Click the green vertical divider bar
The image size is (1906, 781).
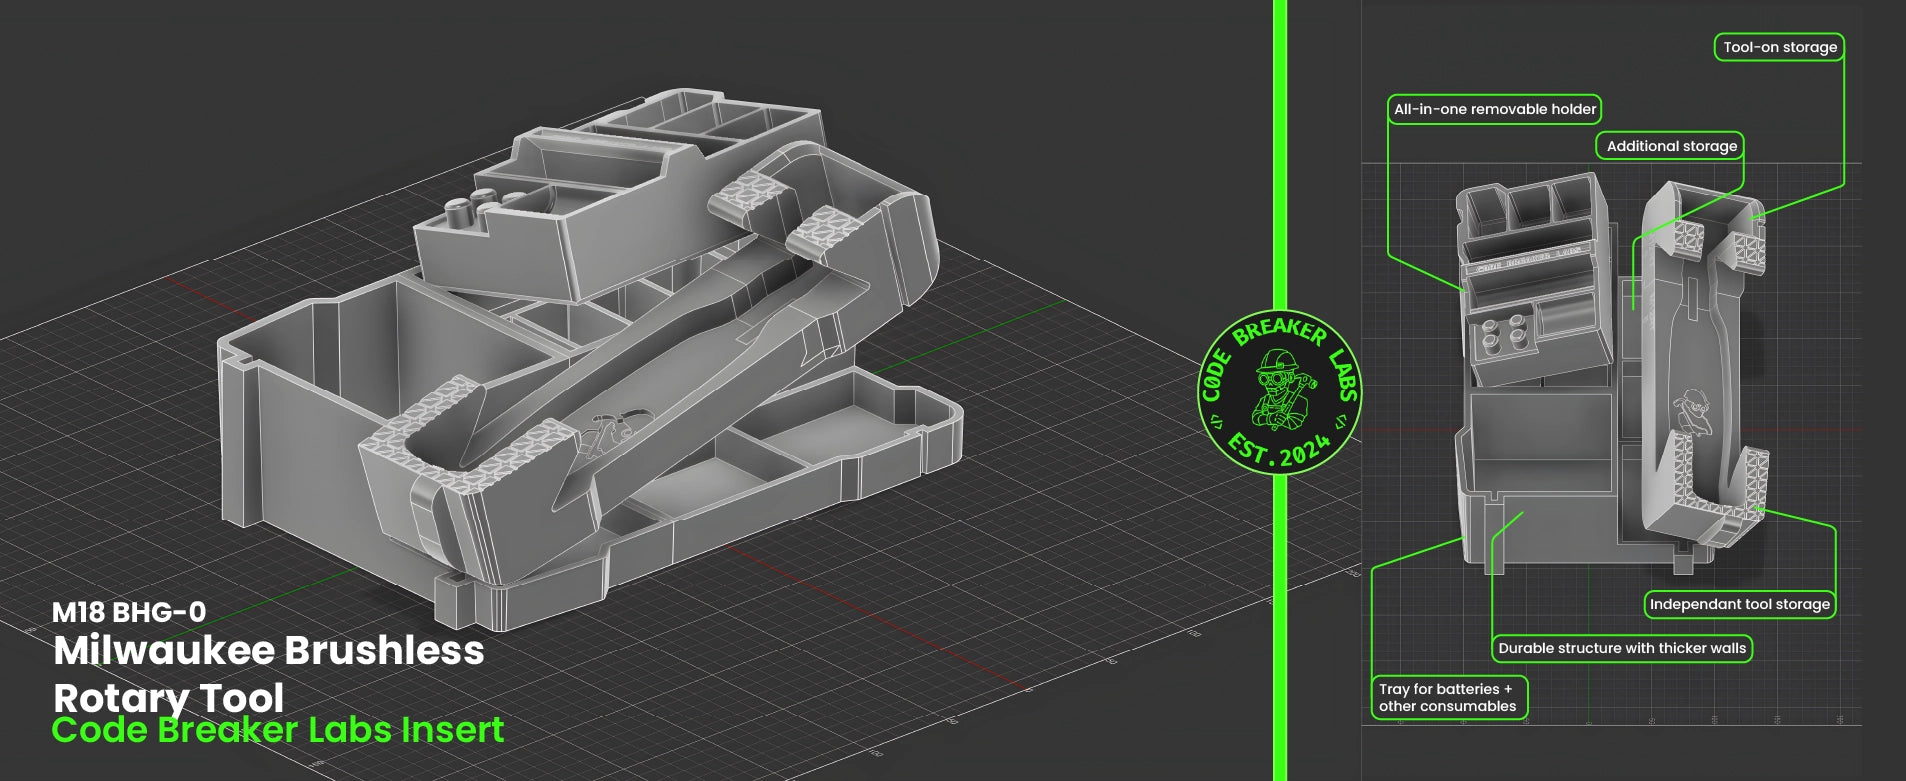(1279, 150)
